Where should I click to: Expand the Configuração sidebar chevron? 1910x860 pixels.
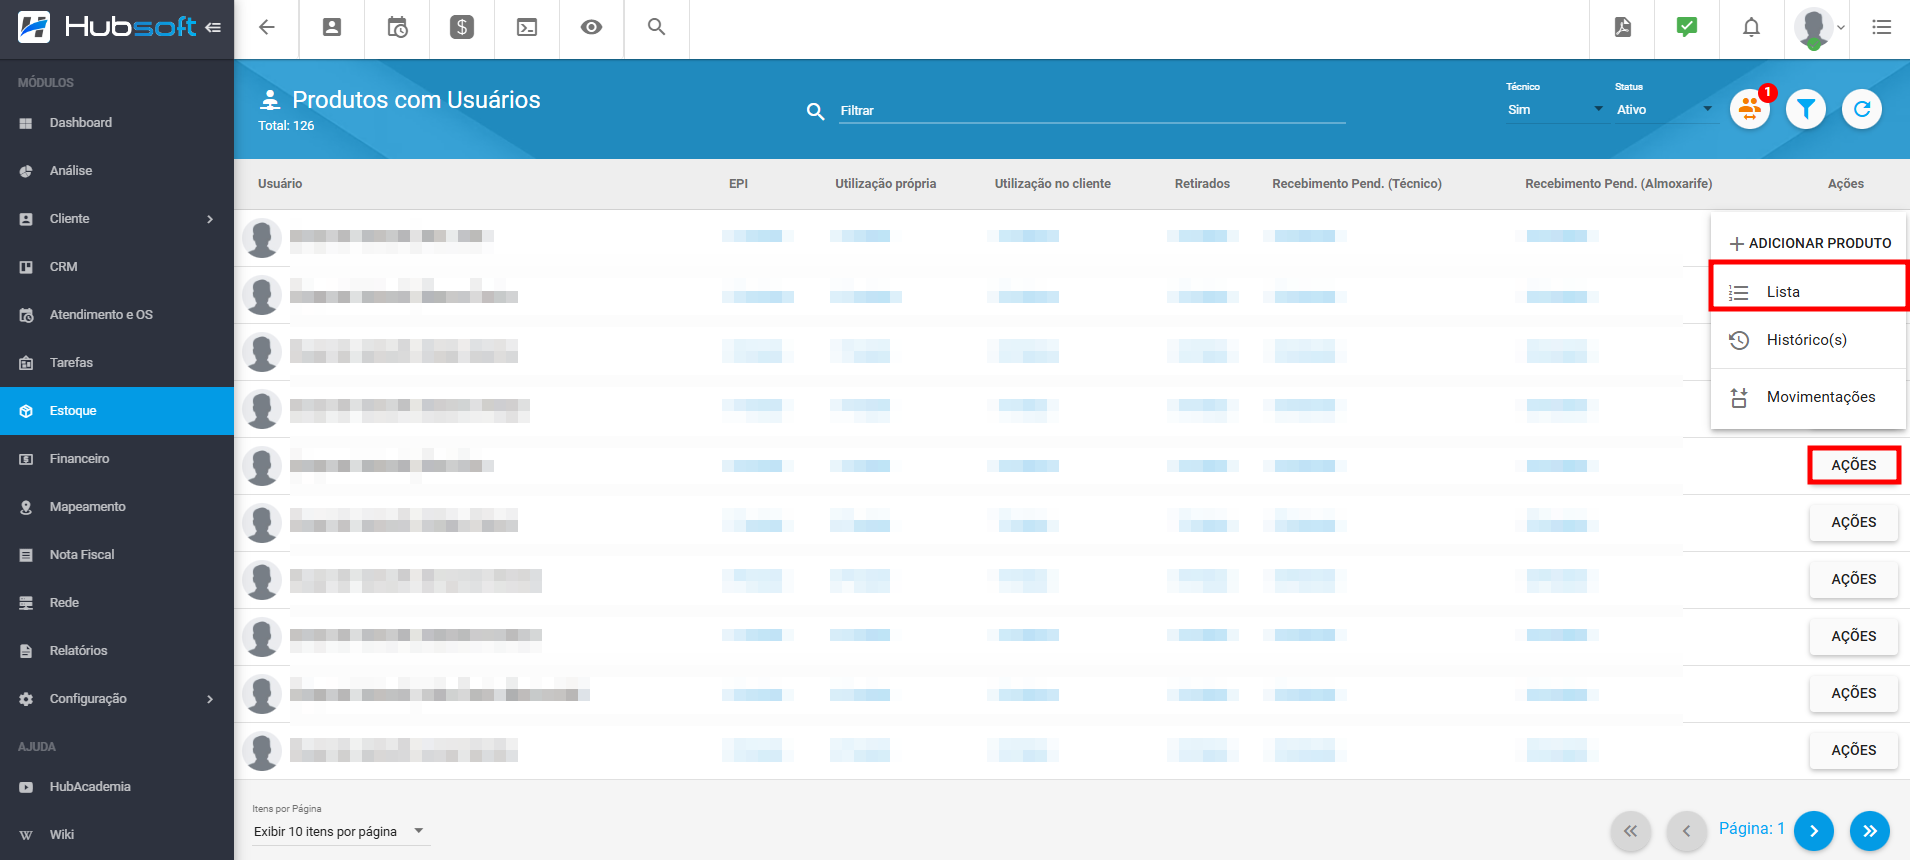pos(210,699)
